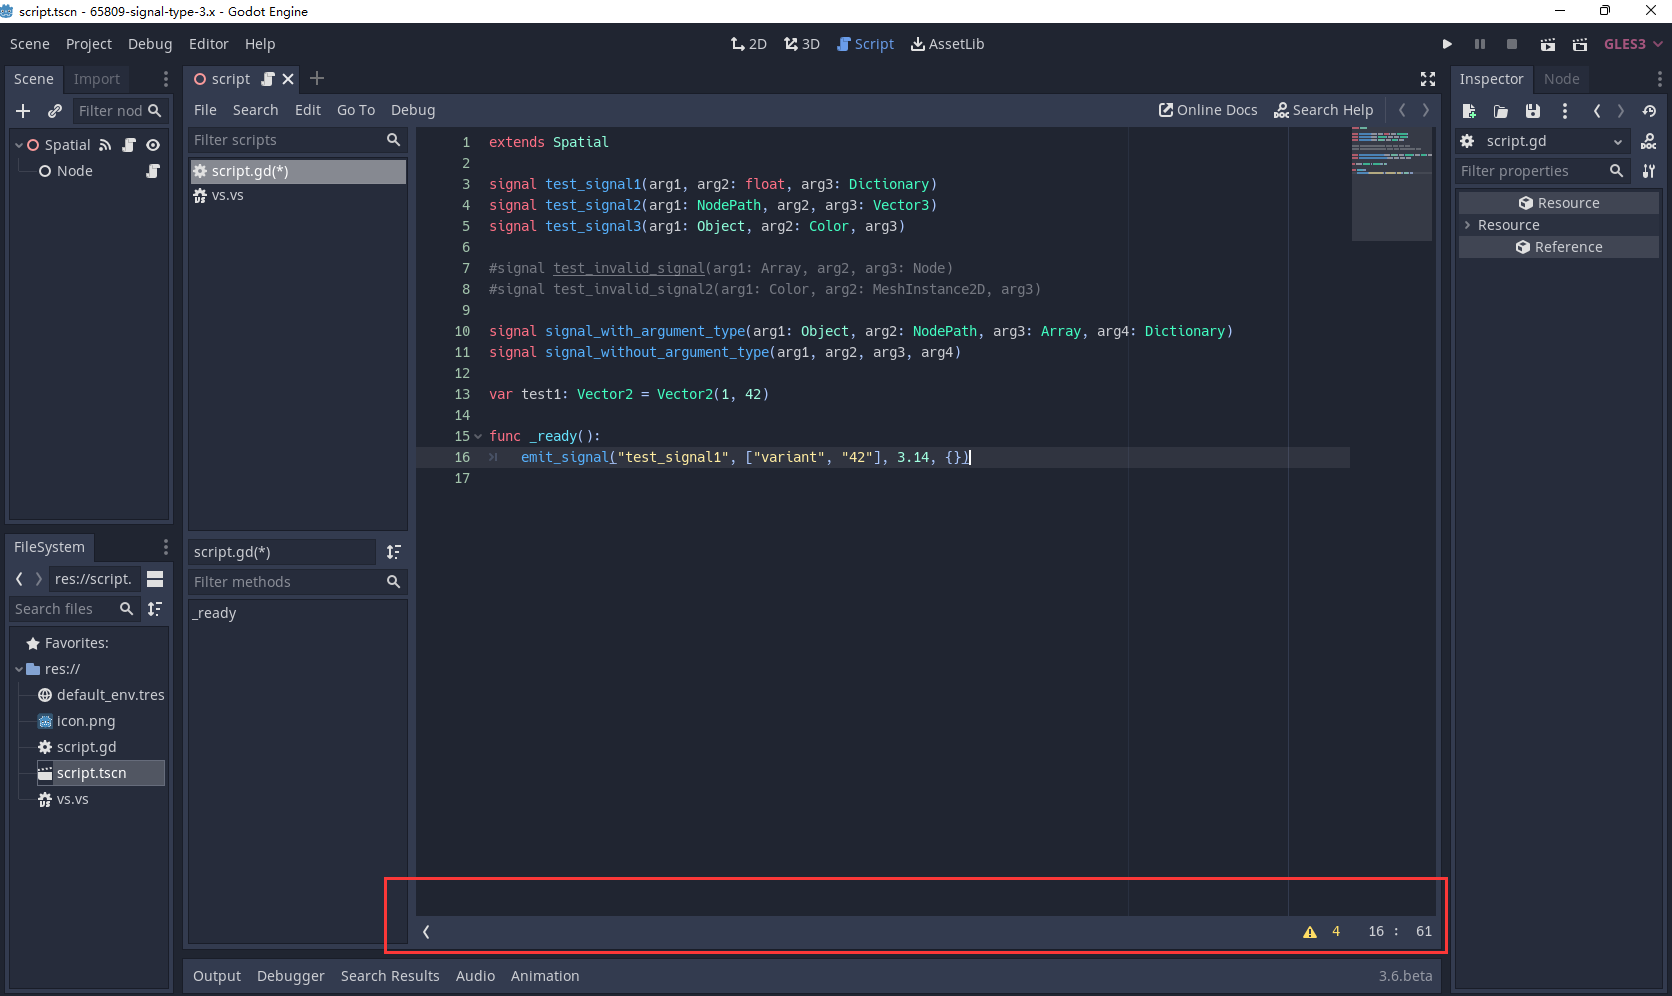Image resolution: width=1672 pixels, height=996 pixels.
Task: Switch to the Import tab
Action: point(96,79)
